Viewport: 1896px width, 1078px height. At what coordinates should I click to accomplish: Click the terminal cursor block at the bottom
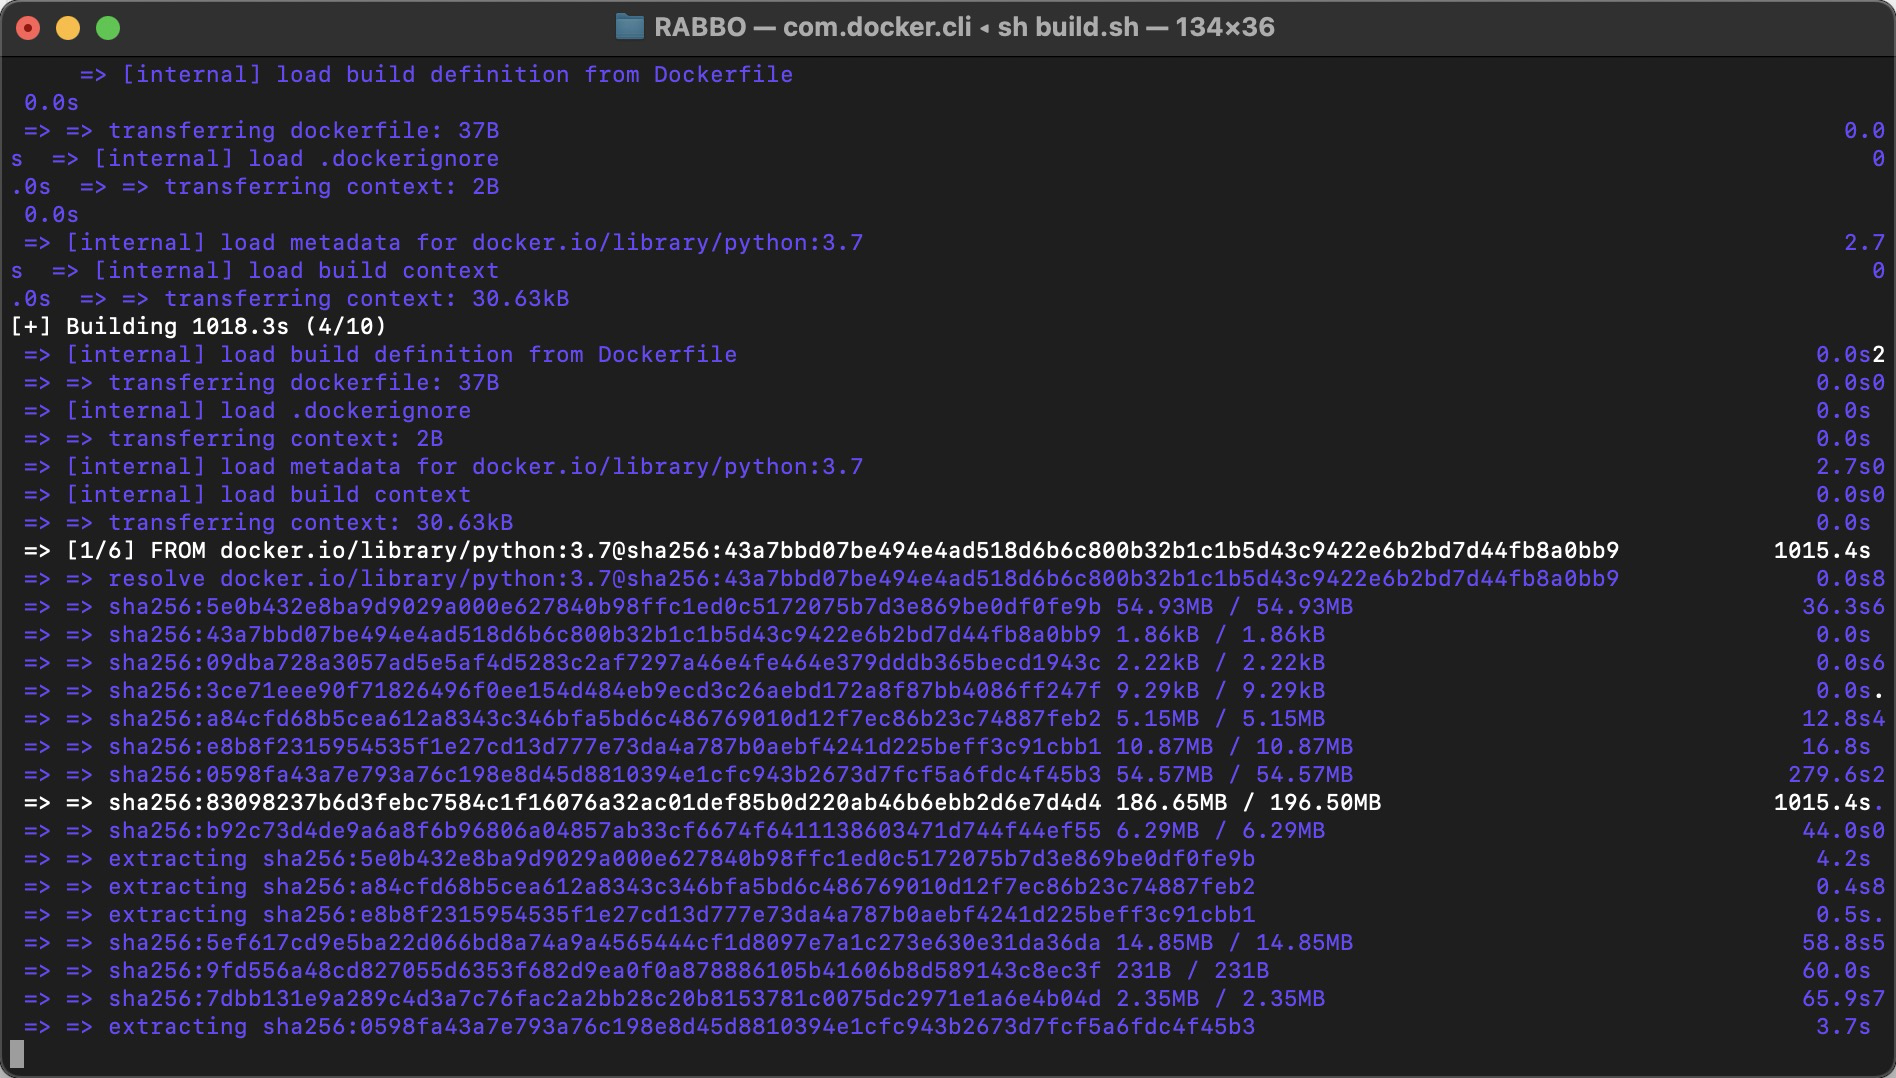click(17, 1053)
